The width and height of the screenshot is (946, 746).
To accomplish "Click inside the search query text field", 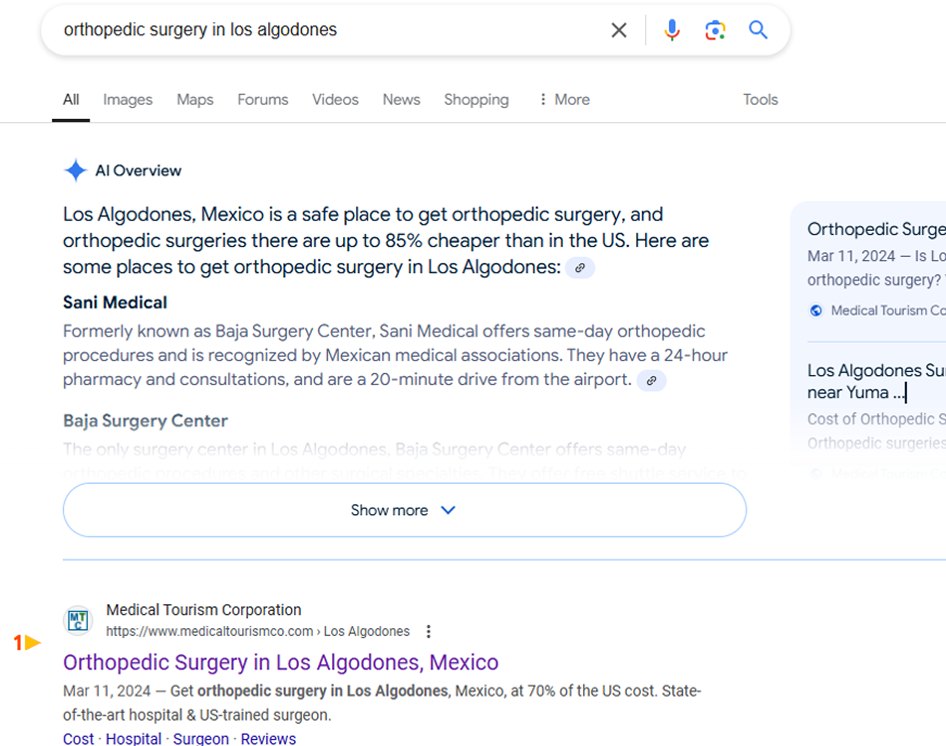I will (320, 30).
